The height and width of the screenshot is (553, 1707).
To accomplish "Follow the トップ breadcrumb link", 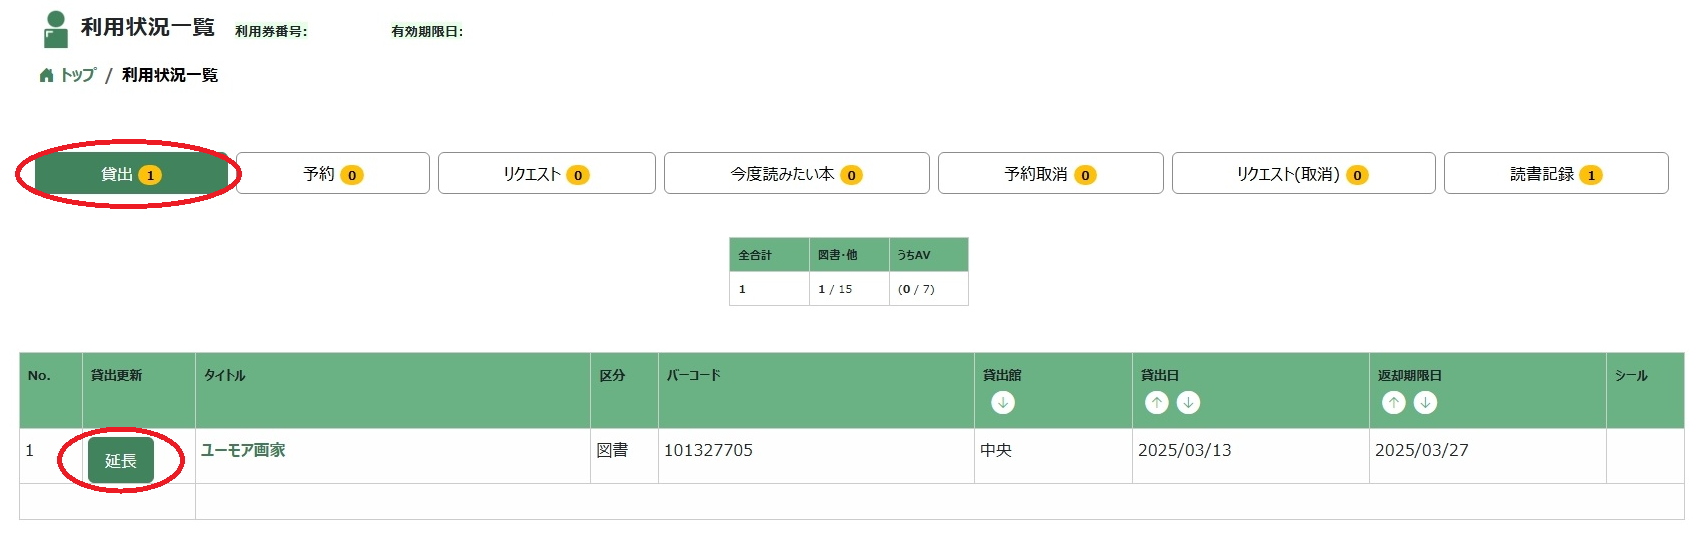I will point(78,75).
